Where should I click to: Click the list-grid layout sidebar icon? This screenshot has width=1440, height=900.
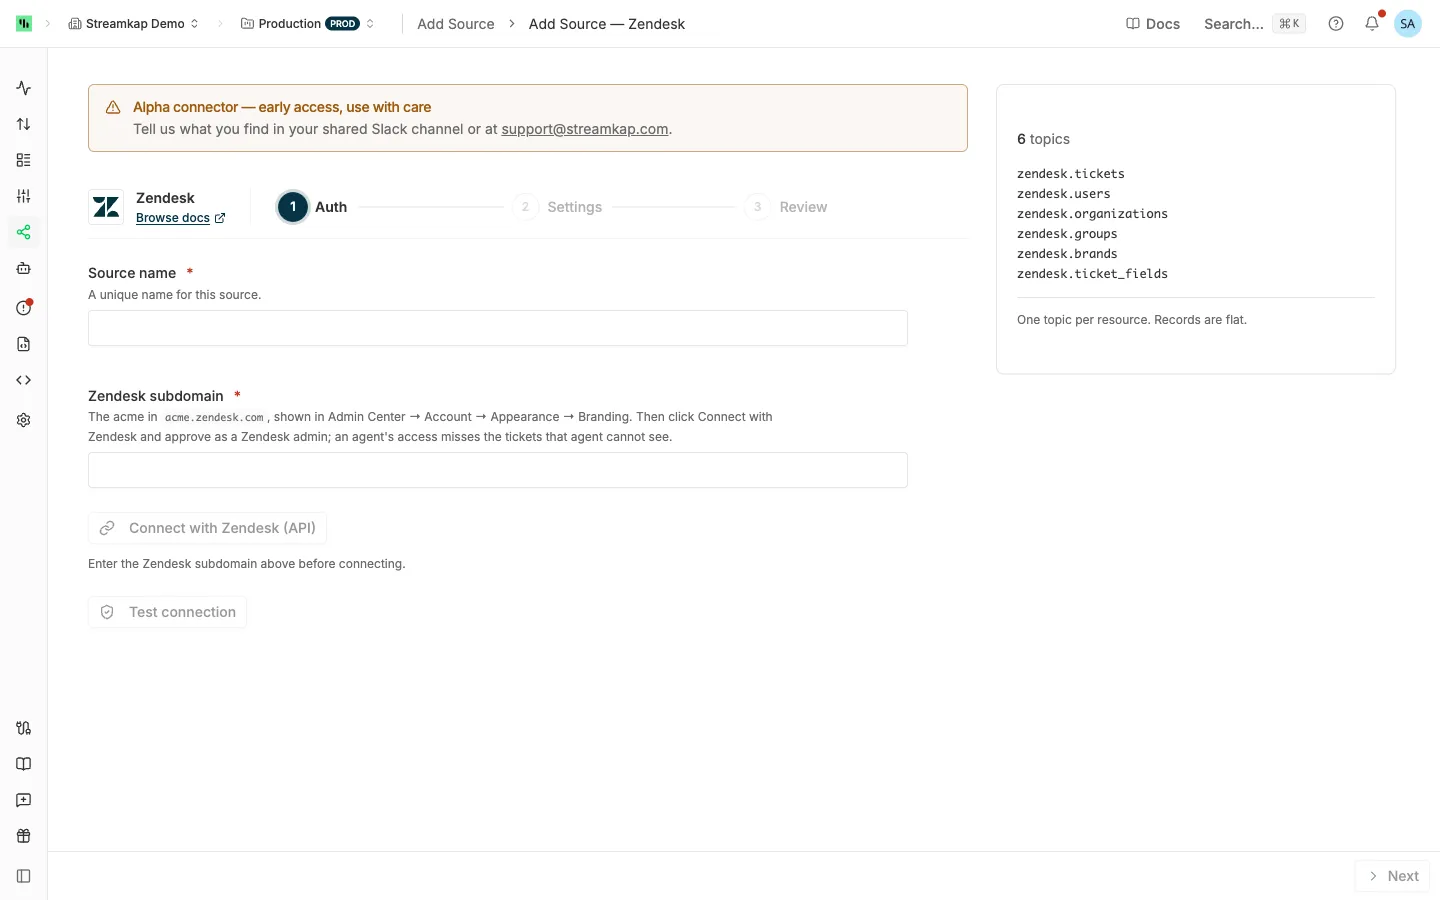tap(24, 160)
